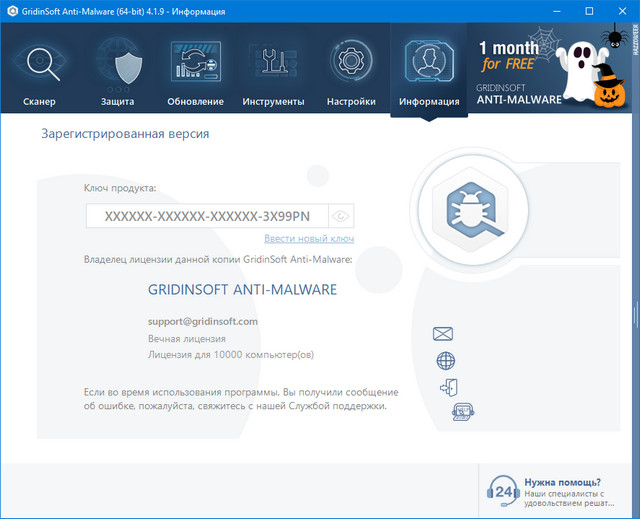Click 'Ввести новый ключ' link
Viewport: 640px width, 519px height.
pyautogui.click(x=309, y=239)
